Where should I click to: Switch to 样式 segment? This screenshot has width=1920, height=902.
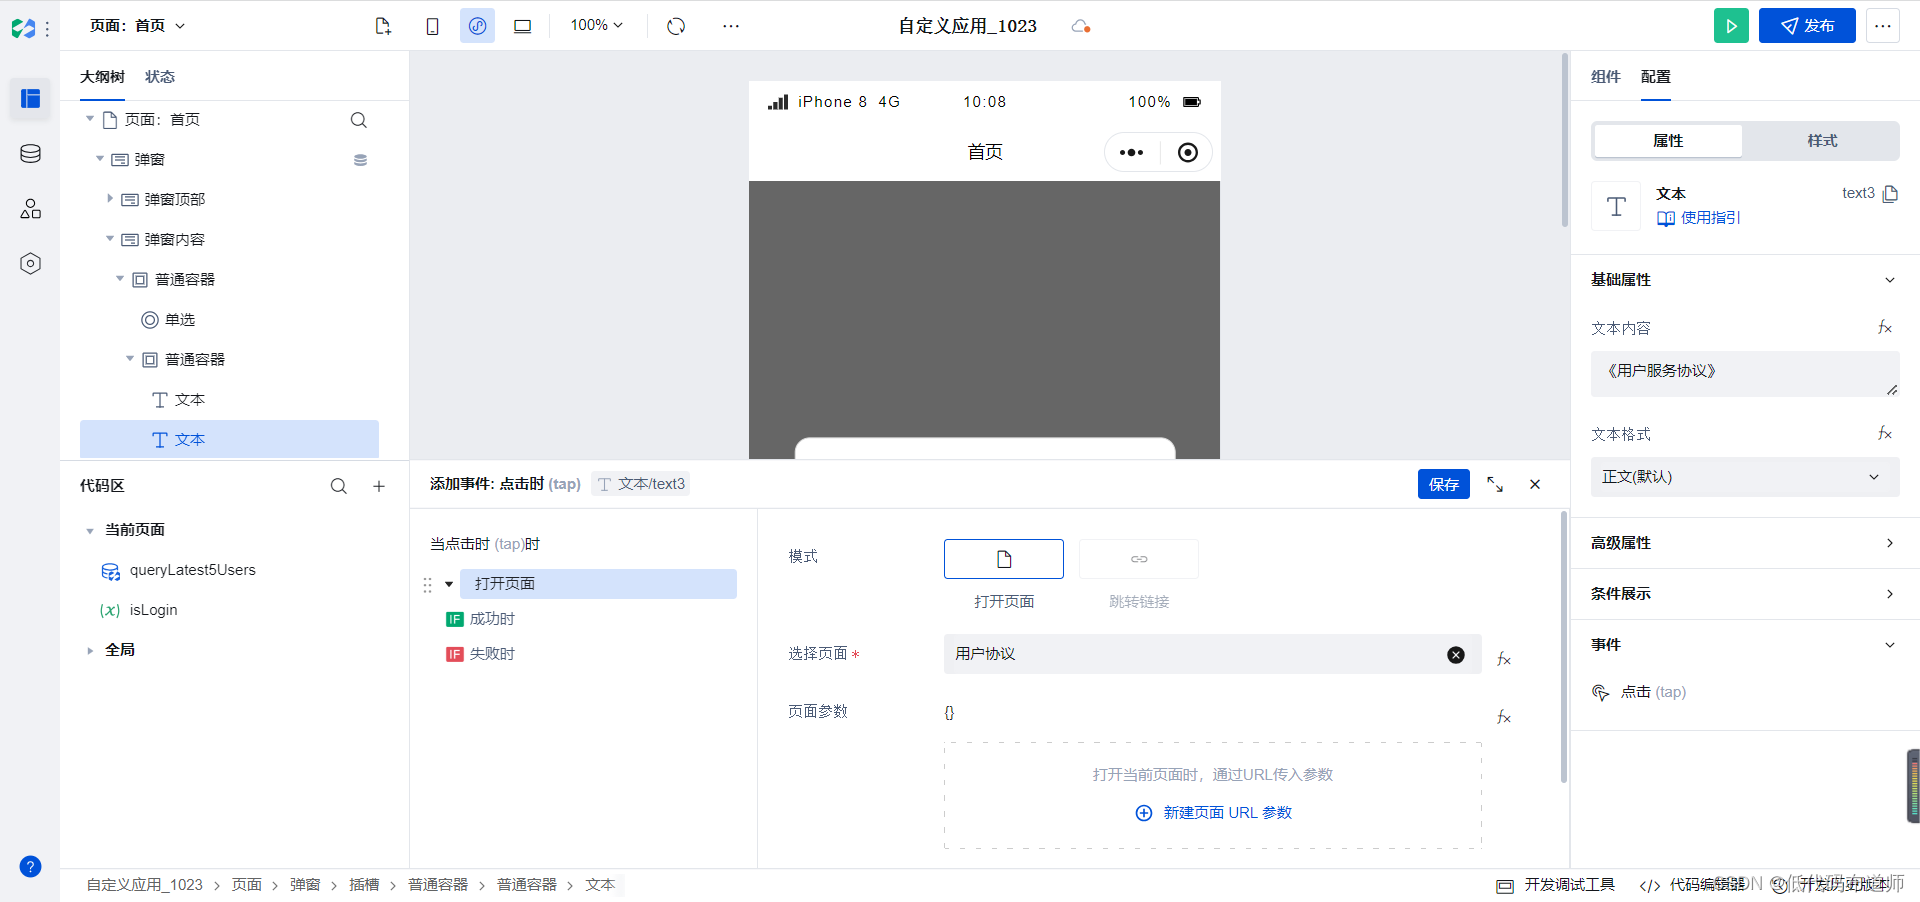pos(1822,141)
